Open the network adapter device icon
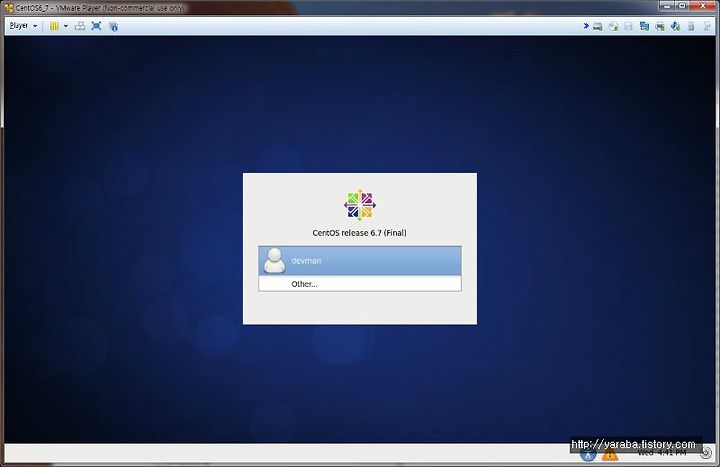Image resolution: width=720 pixels, height=467 pixels. [x=644, y=26]
